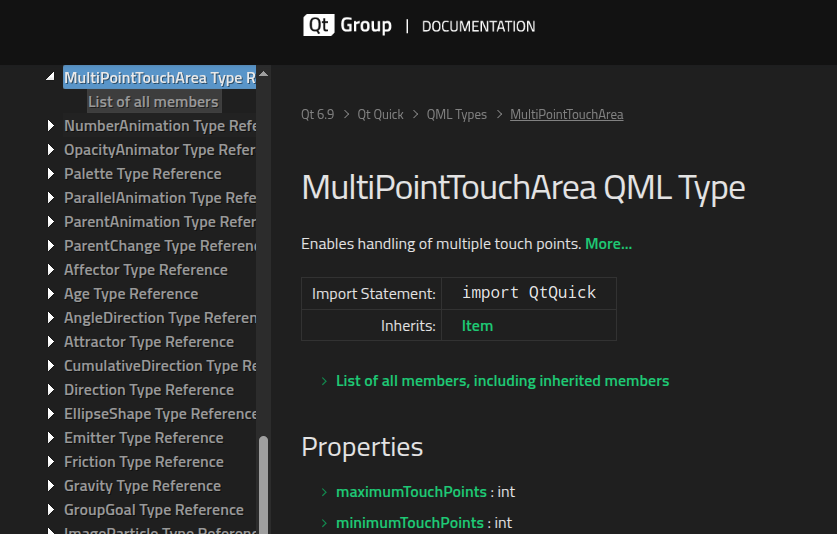Viewport: 837px width, 534px height.
Task: Open Emitter Type Reference entry
Action: (x=144, y=438)
